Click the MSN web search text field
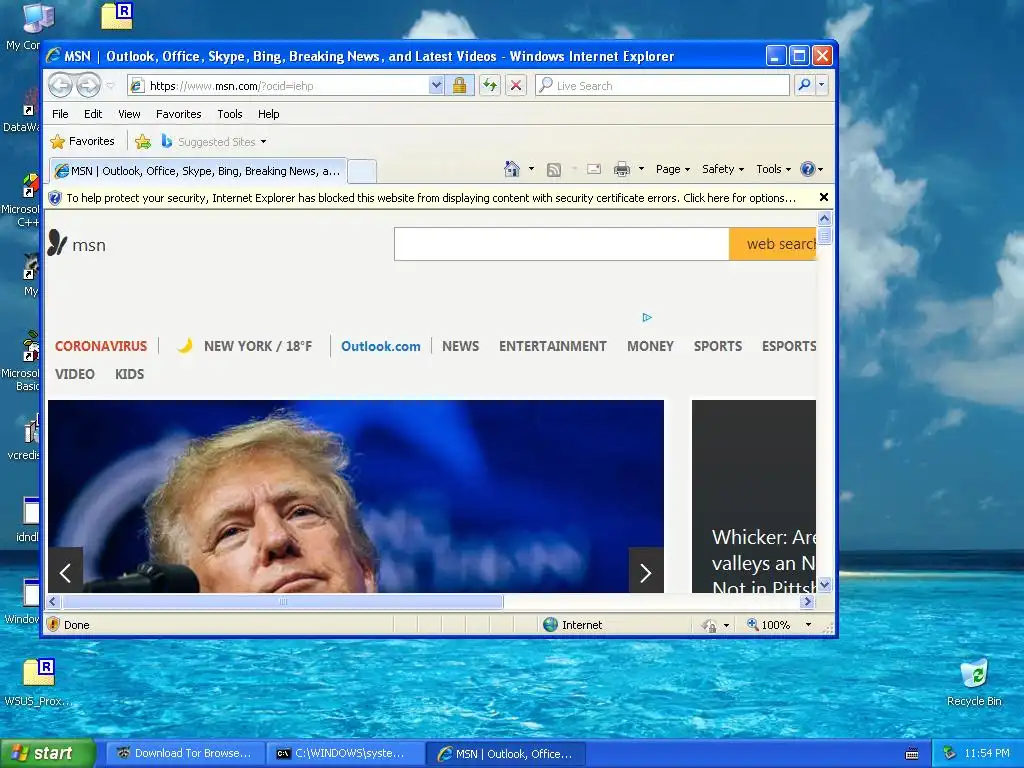 (562, 244)
